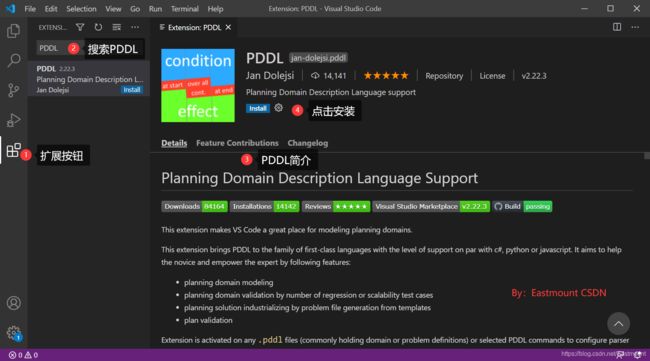Image resolution: width=650 pixels, height=361 pixels.
Task: Open extensions panel more actions menu
Action: (x=135, y=27)
